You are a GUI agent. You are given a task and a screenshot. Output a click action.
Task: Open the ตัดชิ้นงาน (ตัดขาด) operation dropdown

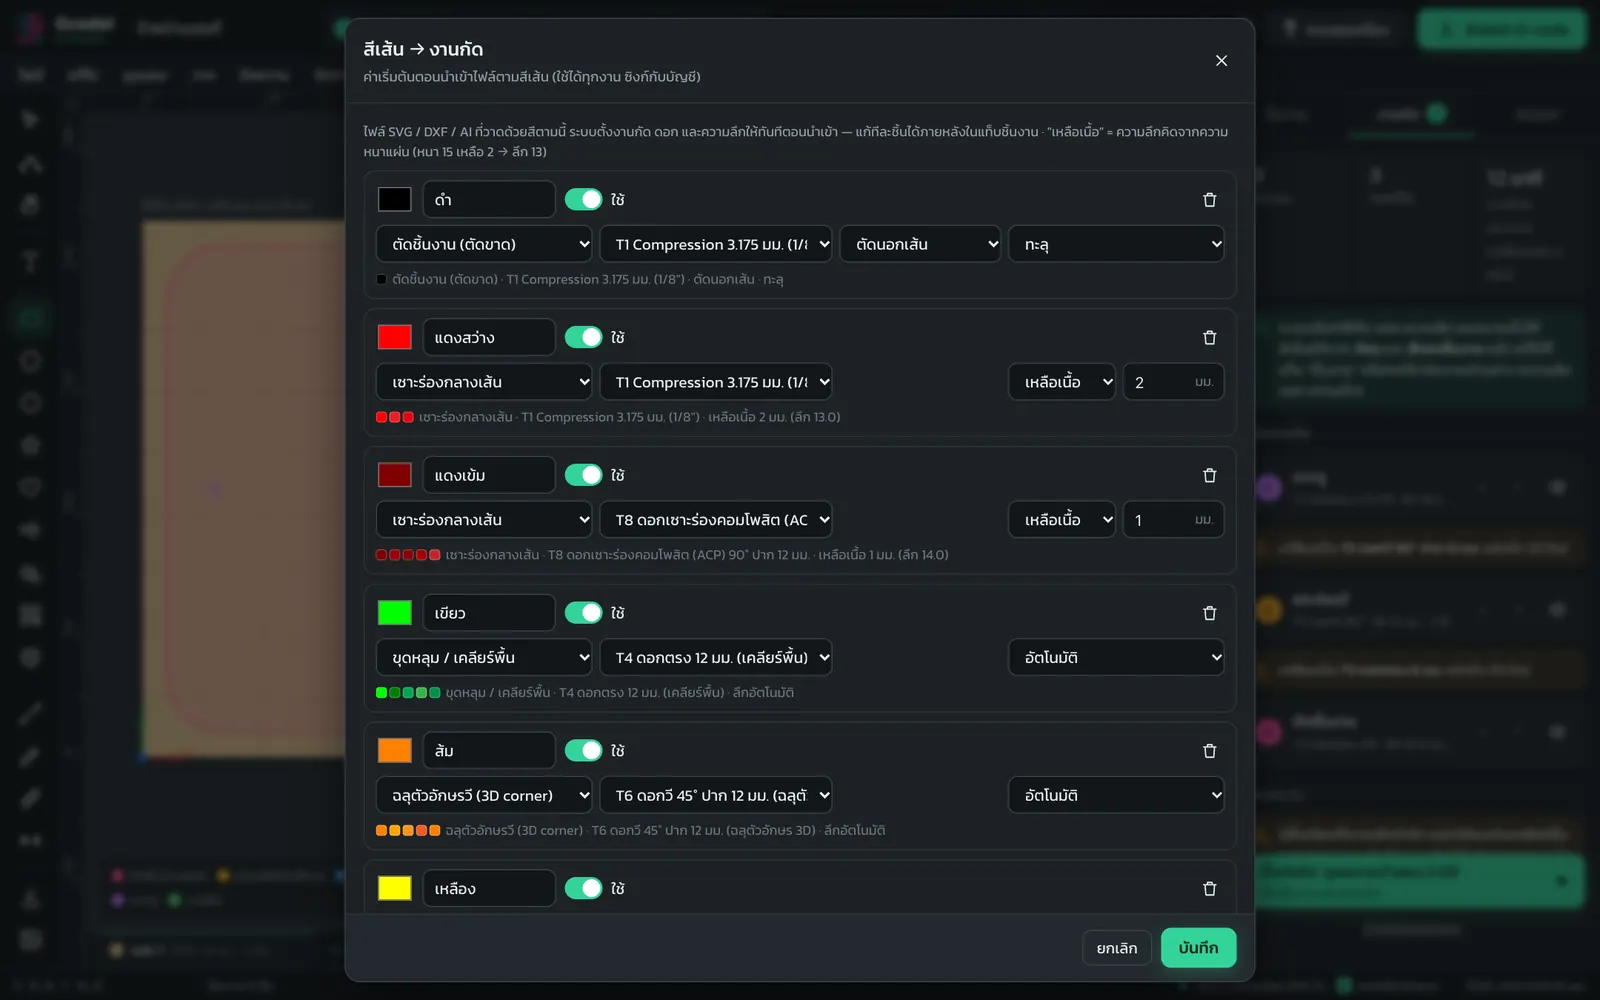[x=484, y=244]
